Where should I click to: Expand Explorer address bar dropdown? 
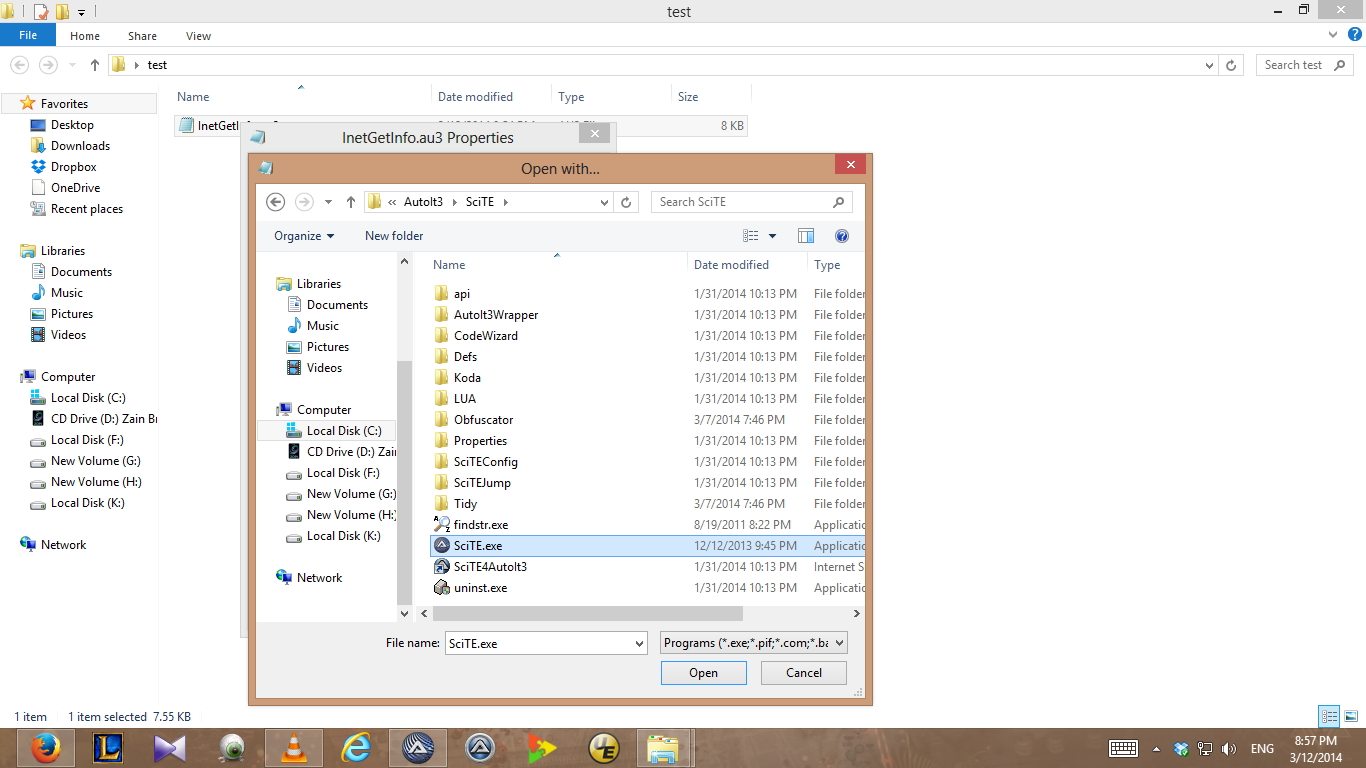tap(1210, 65)
